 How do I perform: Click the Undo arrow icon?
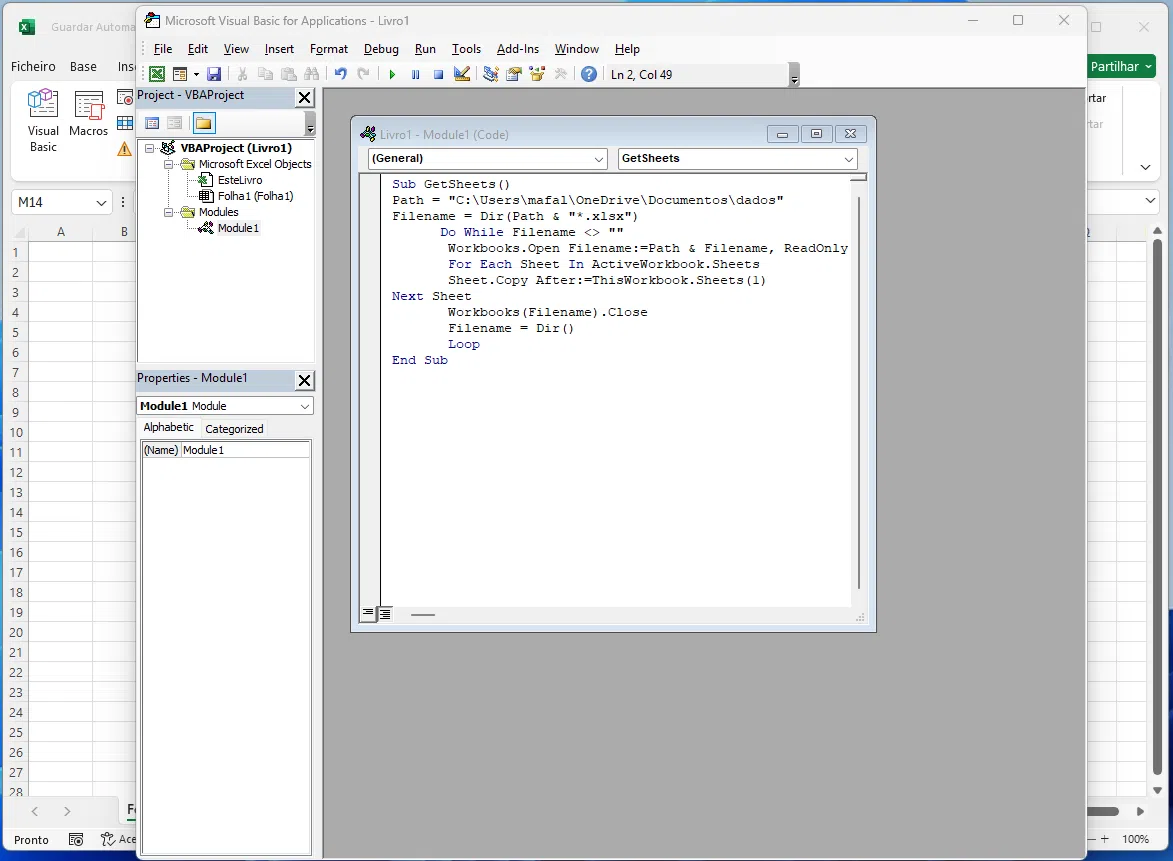[340, 74]
